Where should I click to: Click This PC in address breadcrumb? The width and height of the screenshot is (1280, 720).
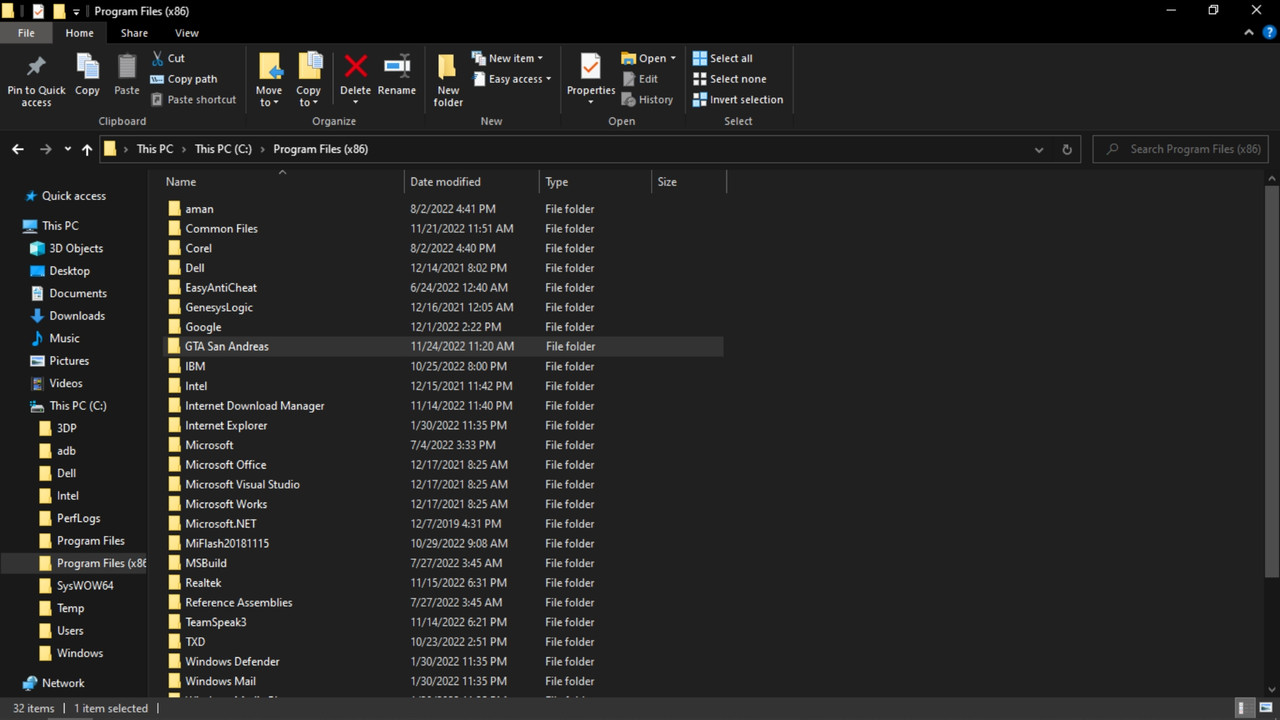click(155, 149)
